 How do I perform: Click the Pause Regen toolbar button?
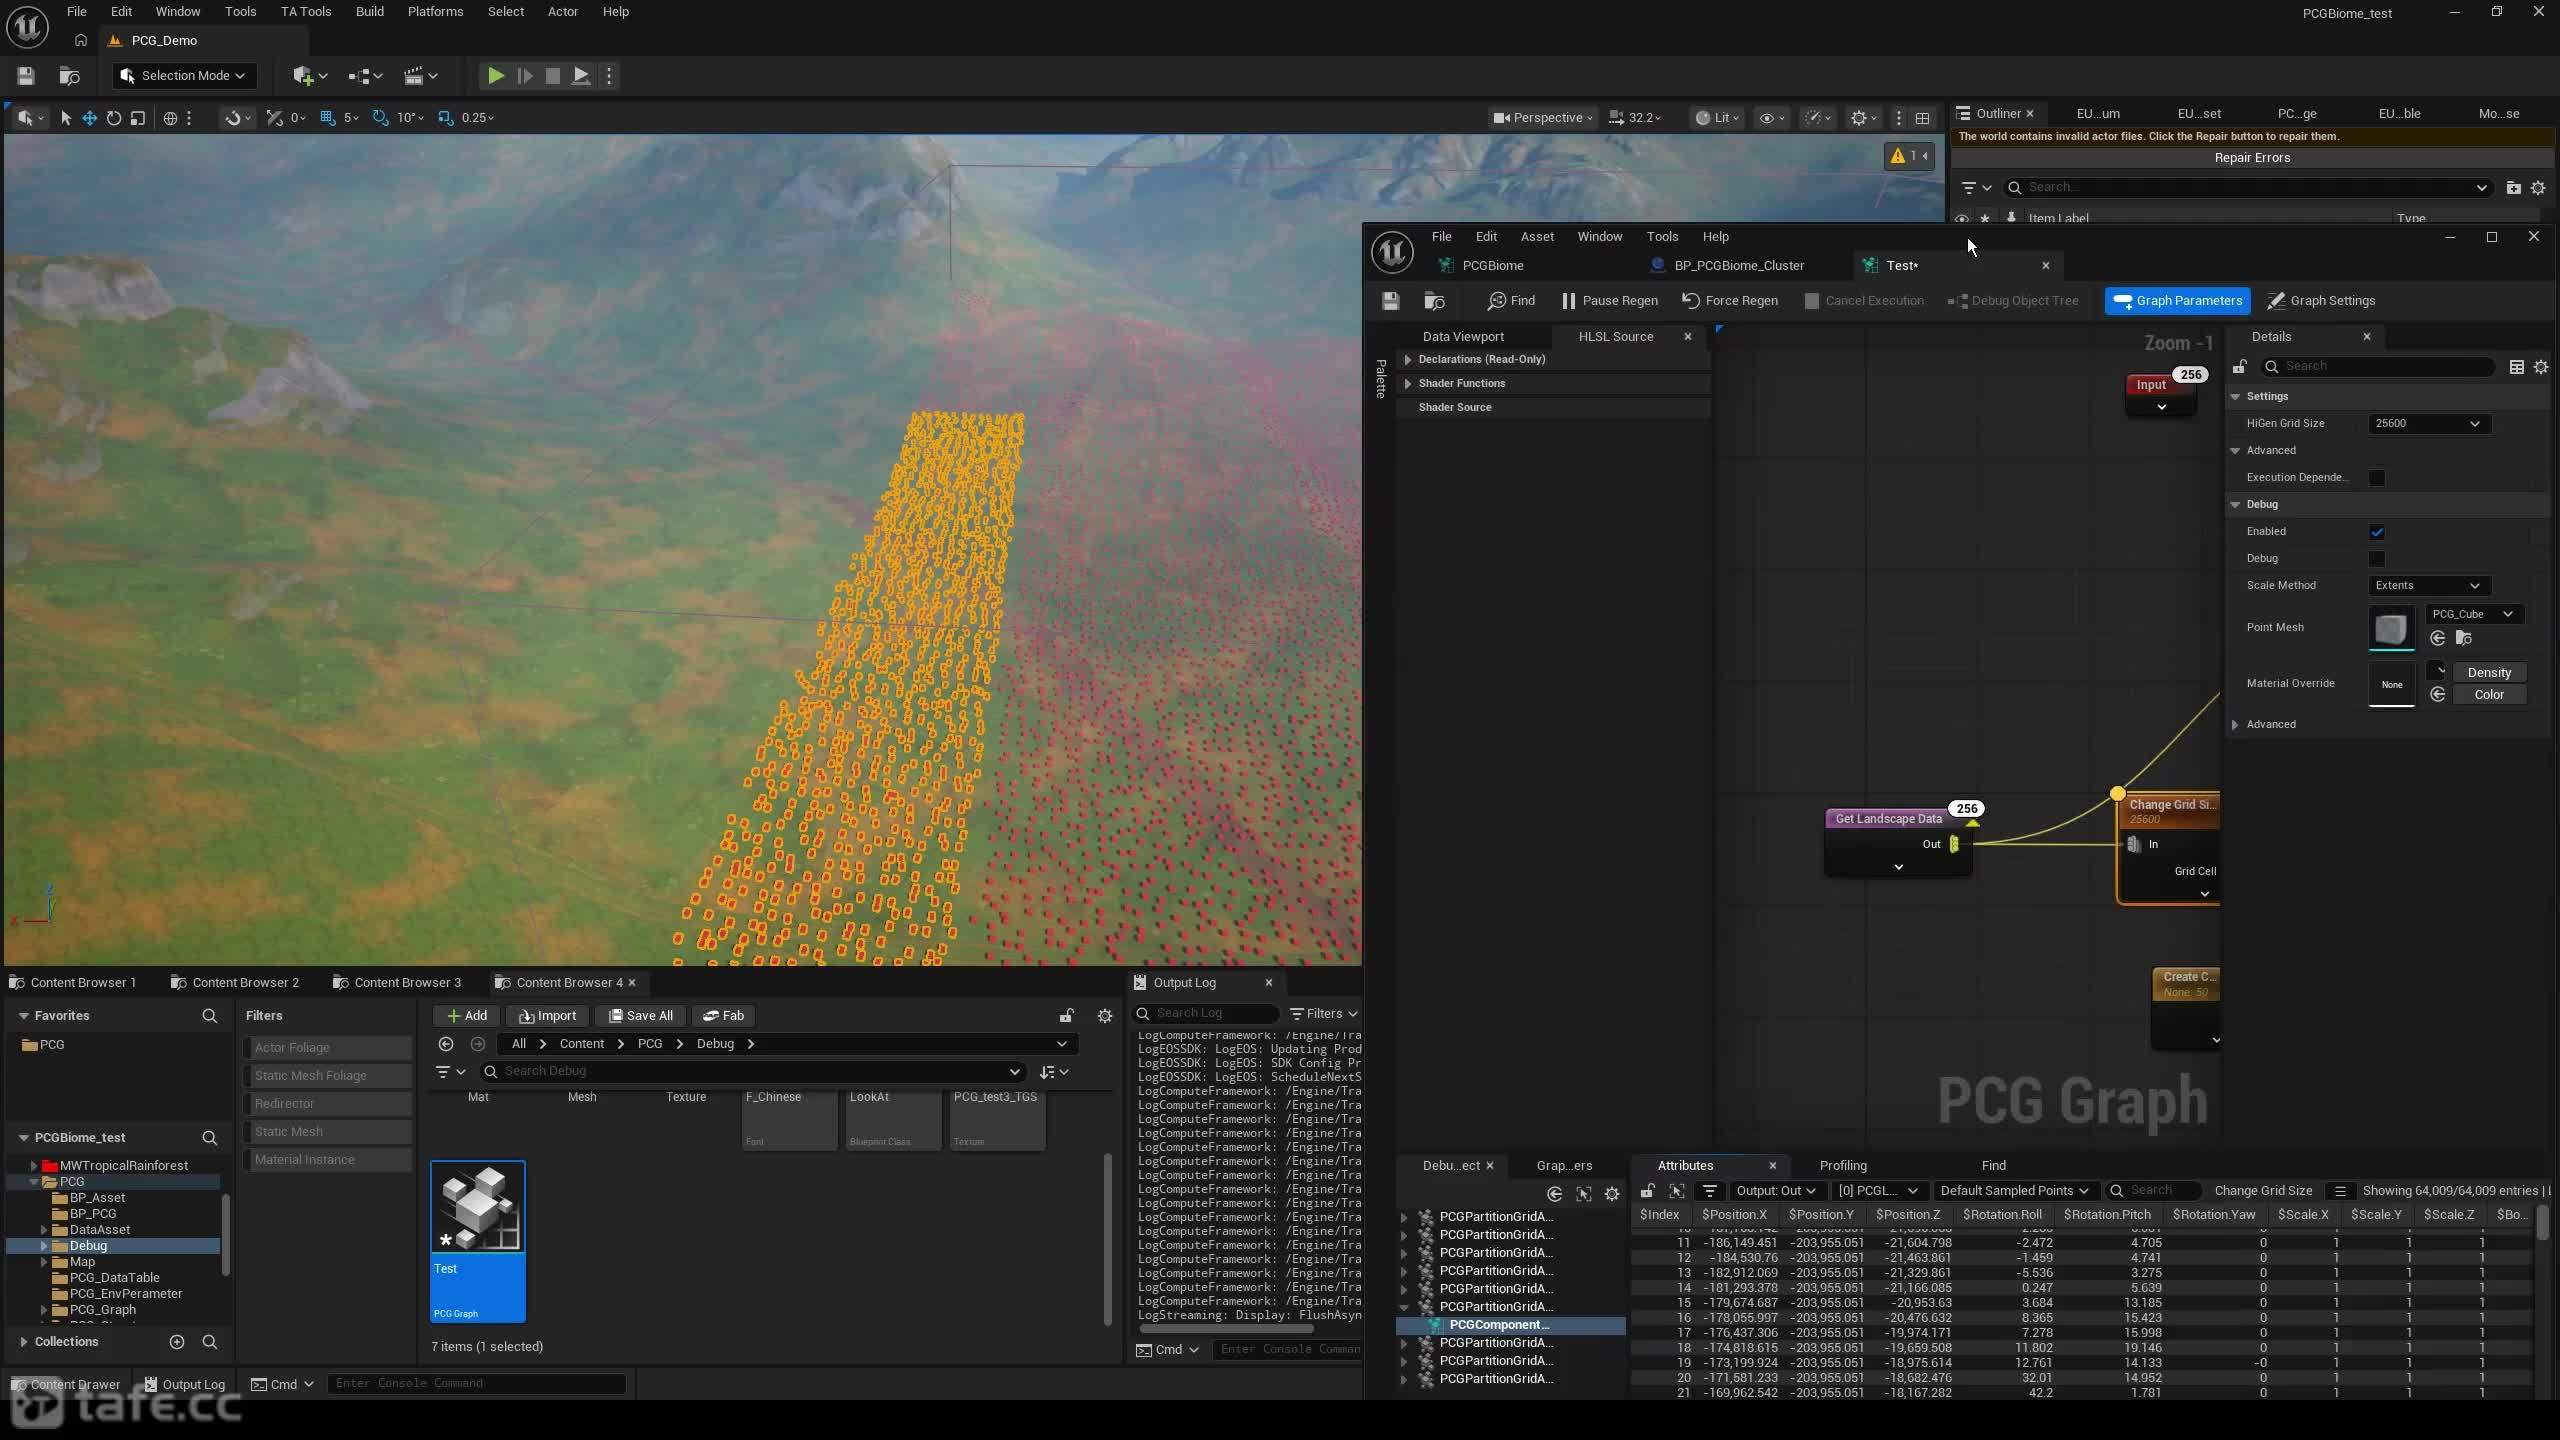click(x=1609, y=301)
